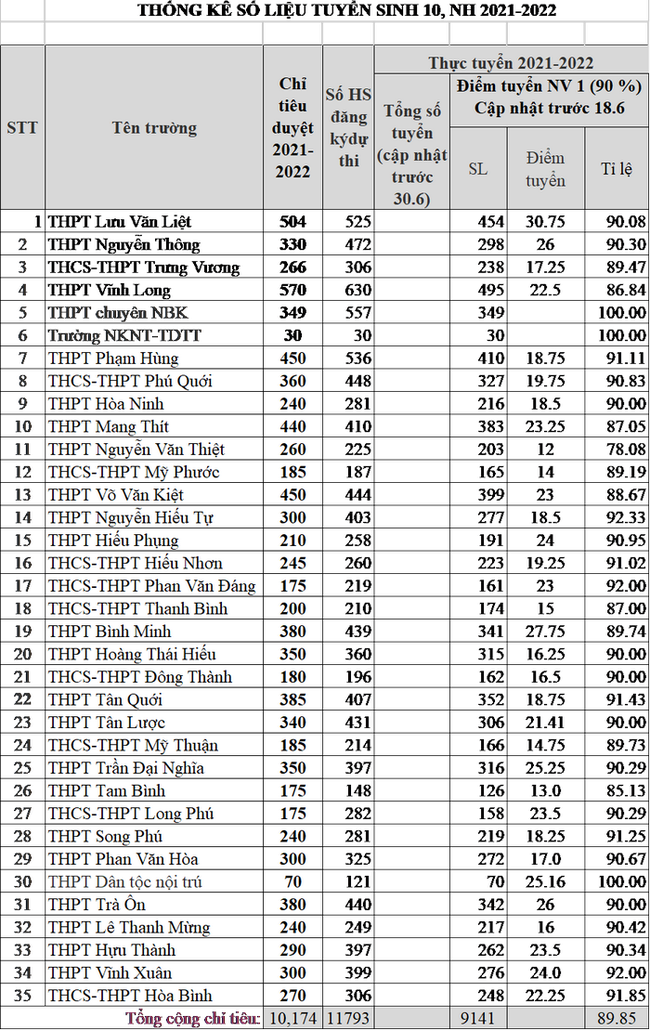The width and height of the screenshot is (650, 1030).
Task: Click the total quota value 10,174
Action: [x=293, y=1019]
